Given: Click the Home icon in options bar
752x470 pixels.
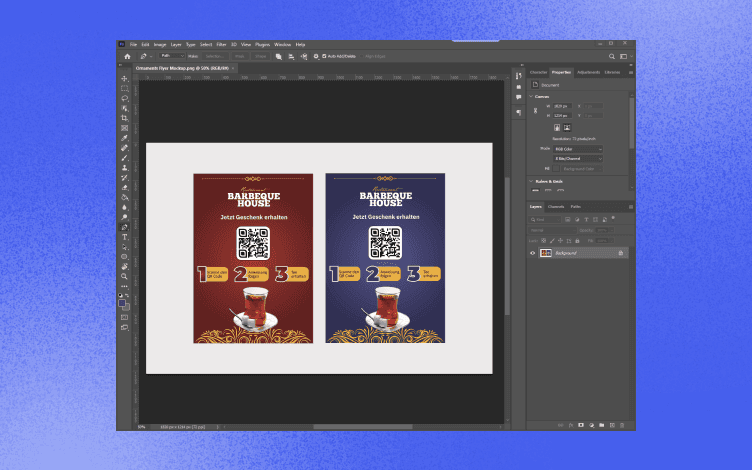Looking at the screenshot, I should pos(127,56).
